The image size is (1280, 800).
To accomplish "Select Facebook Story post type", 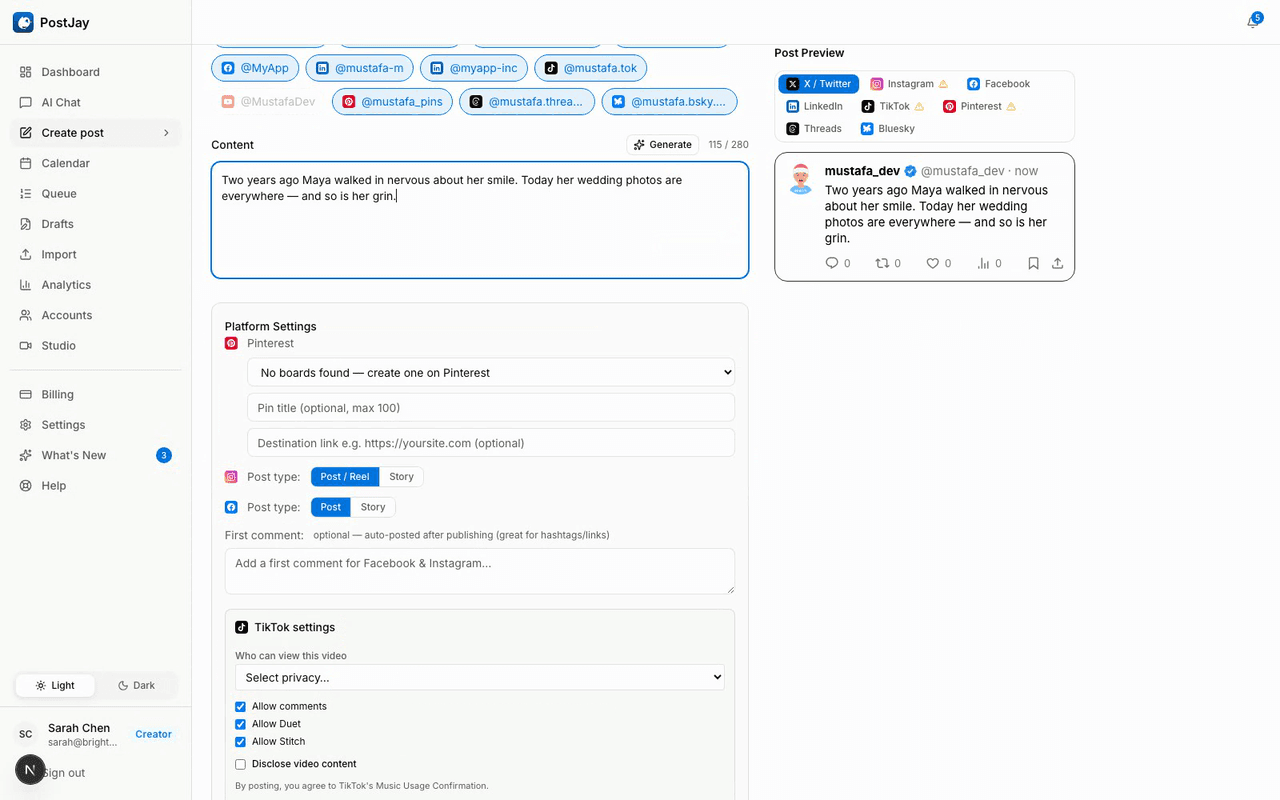I will (x=373, y=507).
